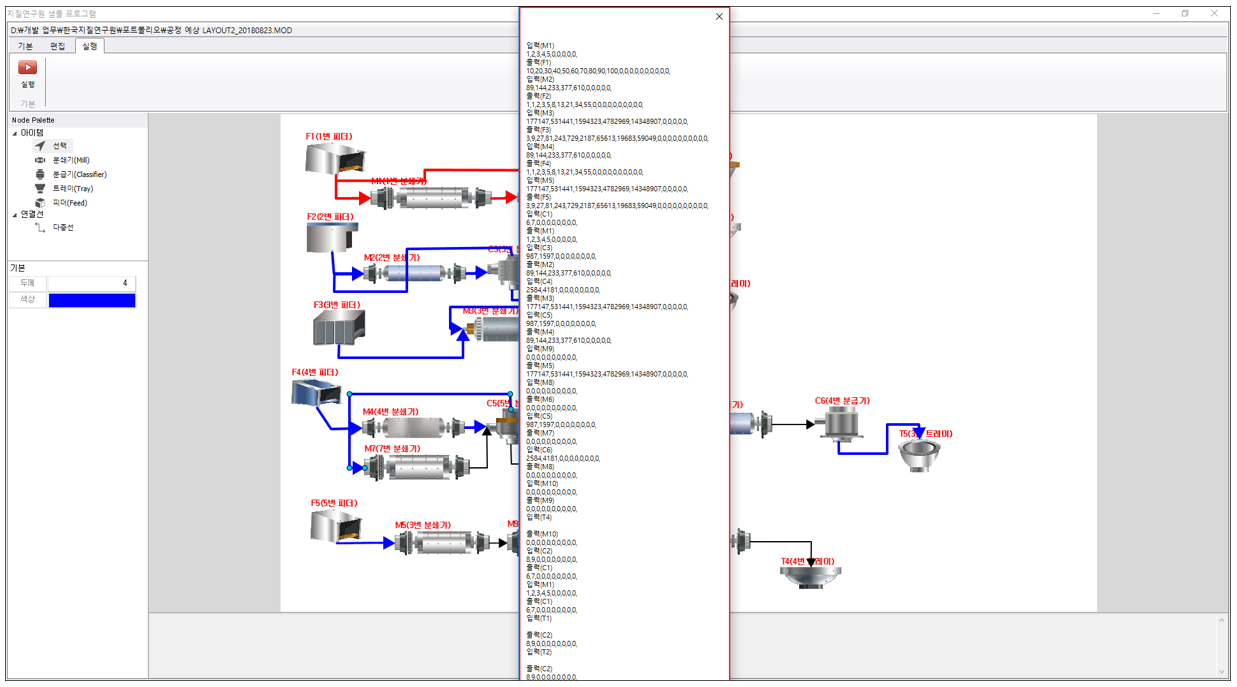Open the blue 색상 color swatch

(x=91, y=300)
